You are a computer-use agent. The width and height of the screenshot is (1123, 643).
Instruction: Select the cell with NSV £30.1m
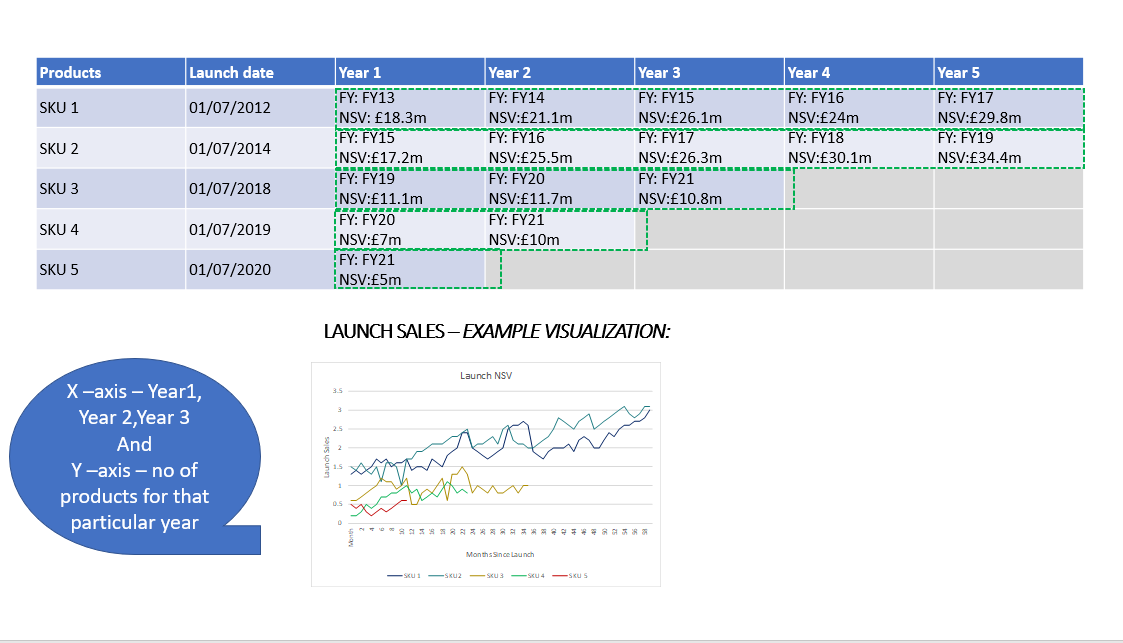click(x=859, y=148)
